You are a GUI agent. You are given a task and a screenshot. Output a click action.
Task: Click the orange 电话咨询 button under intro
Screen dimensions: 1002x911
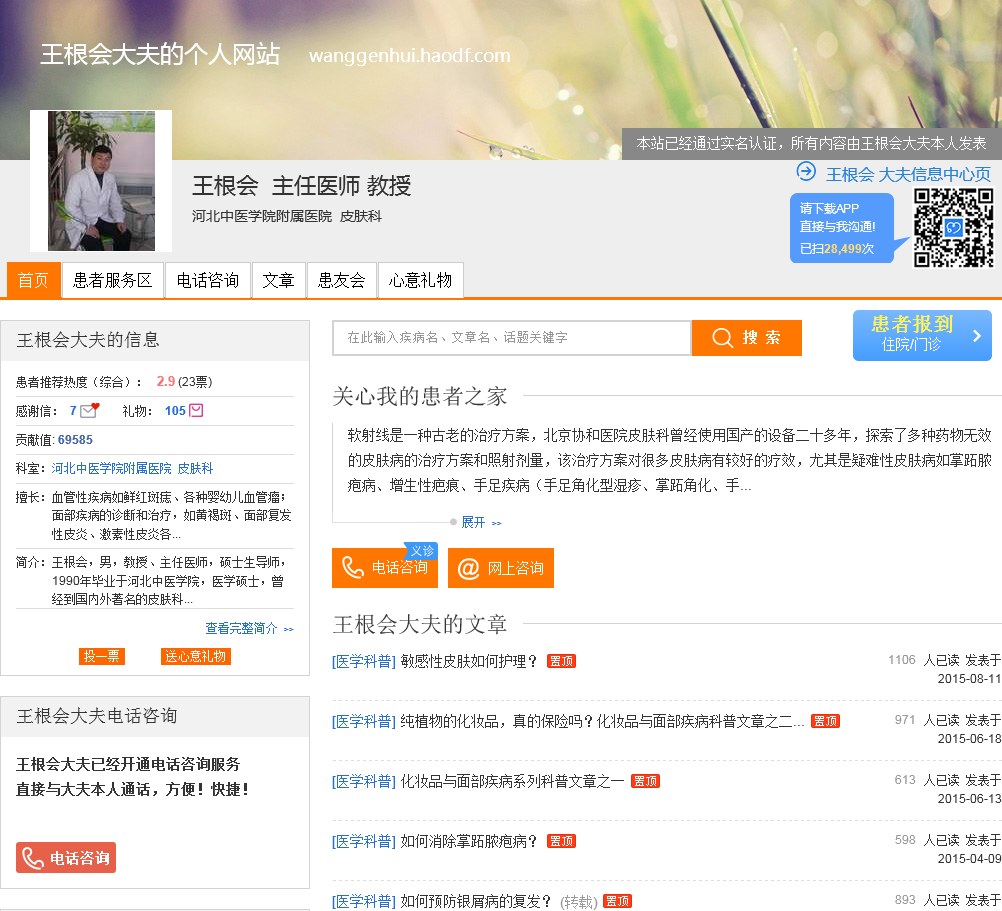coord(385,567)
